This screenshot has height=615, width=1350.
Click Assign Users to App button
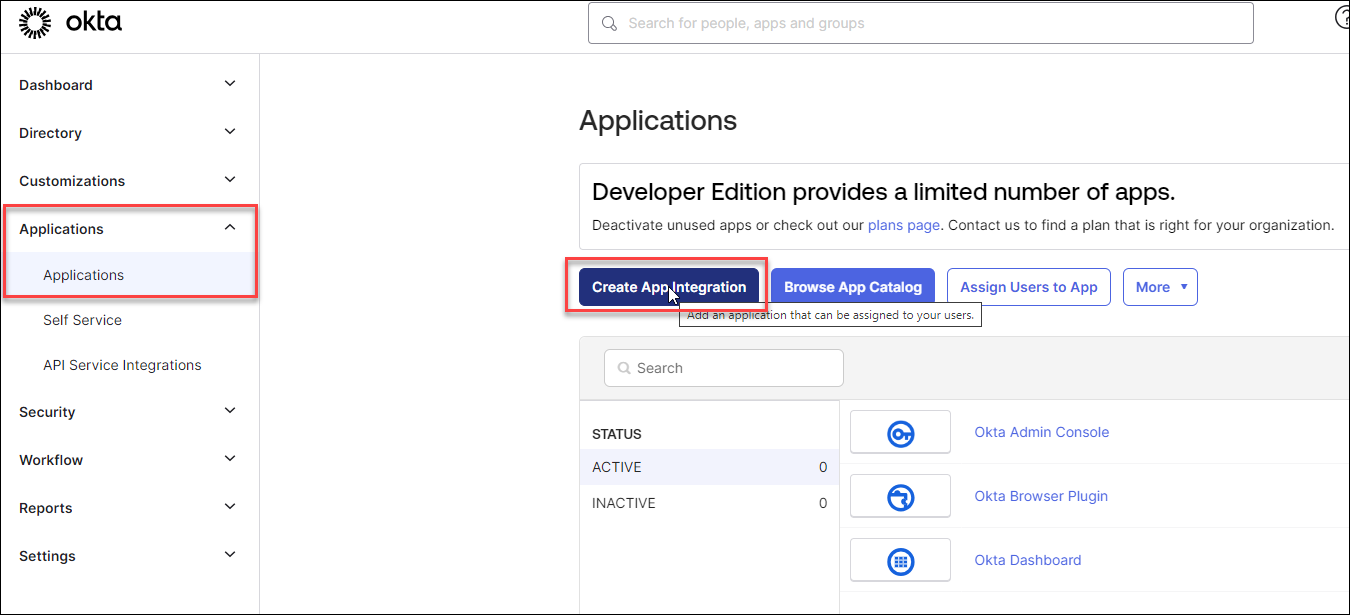1028,287
